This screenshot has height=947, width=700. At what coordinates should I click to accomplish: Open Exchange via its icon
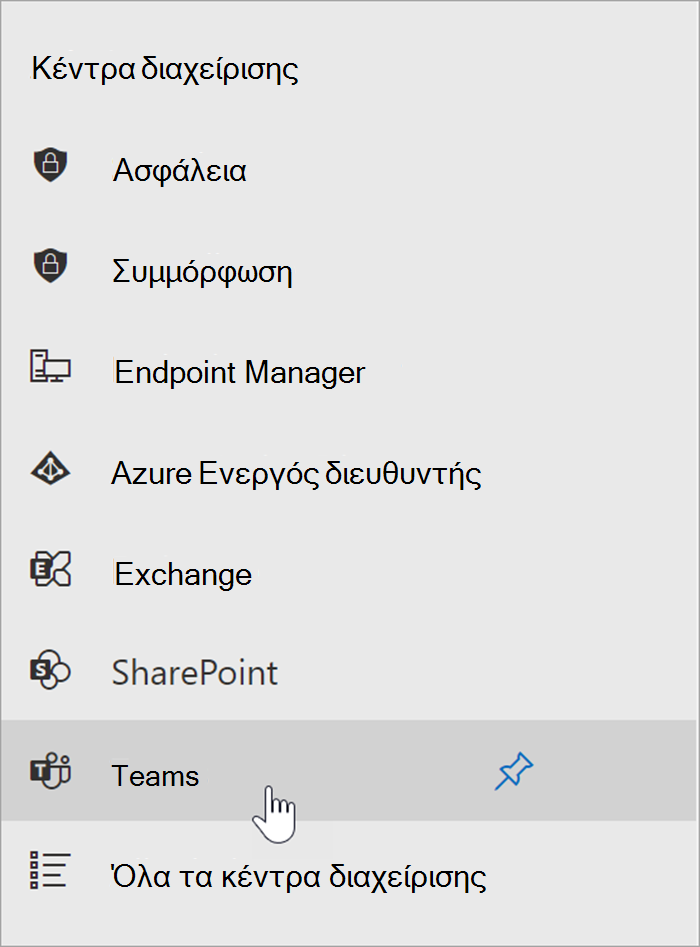click(x=51, y=569)
